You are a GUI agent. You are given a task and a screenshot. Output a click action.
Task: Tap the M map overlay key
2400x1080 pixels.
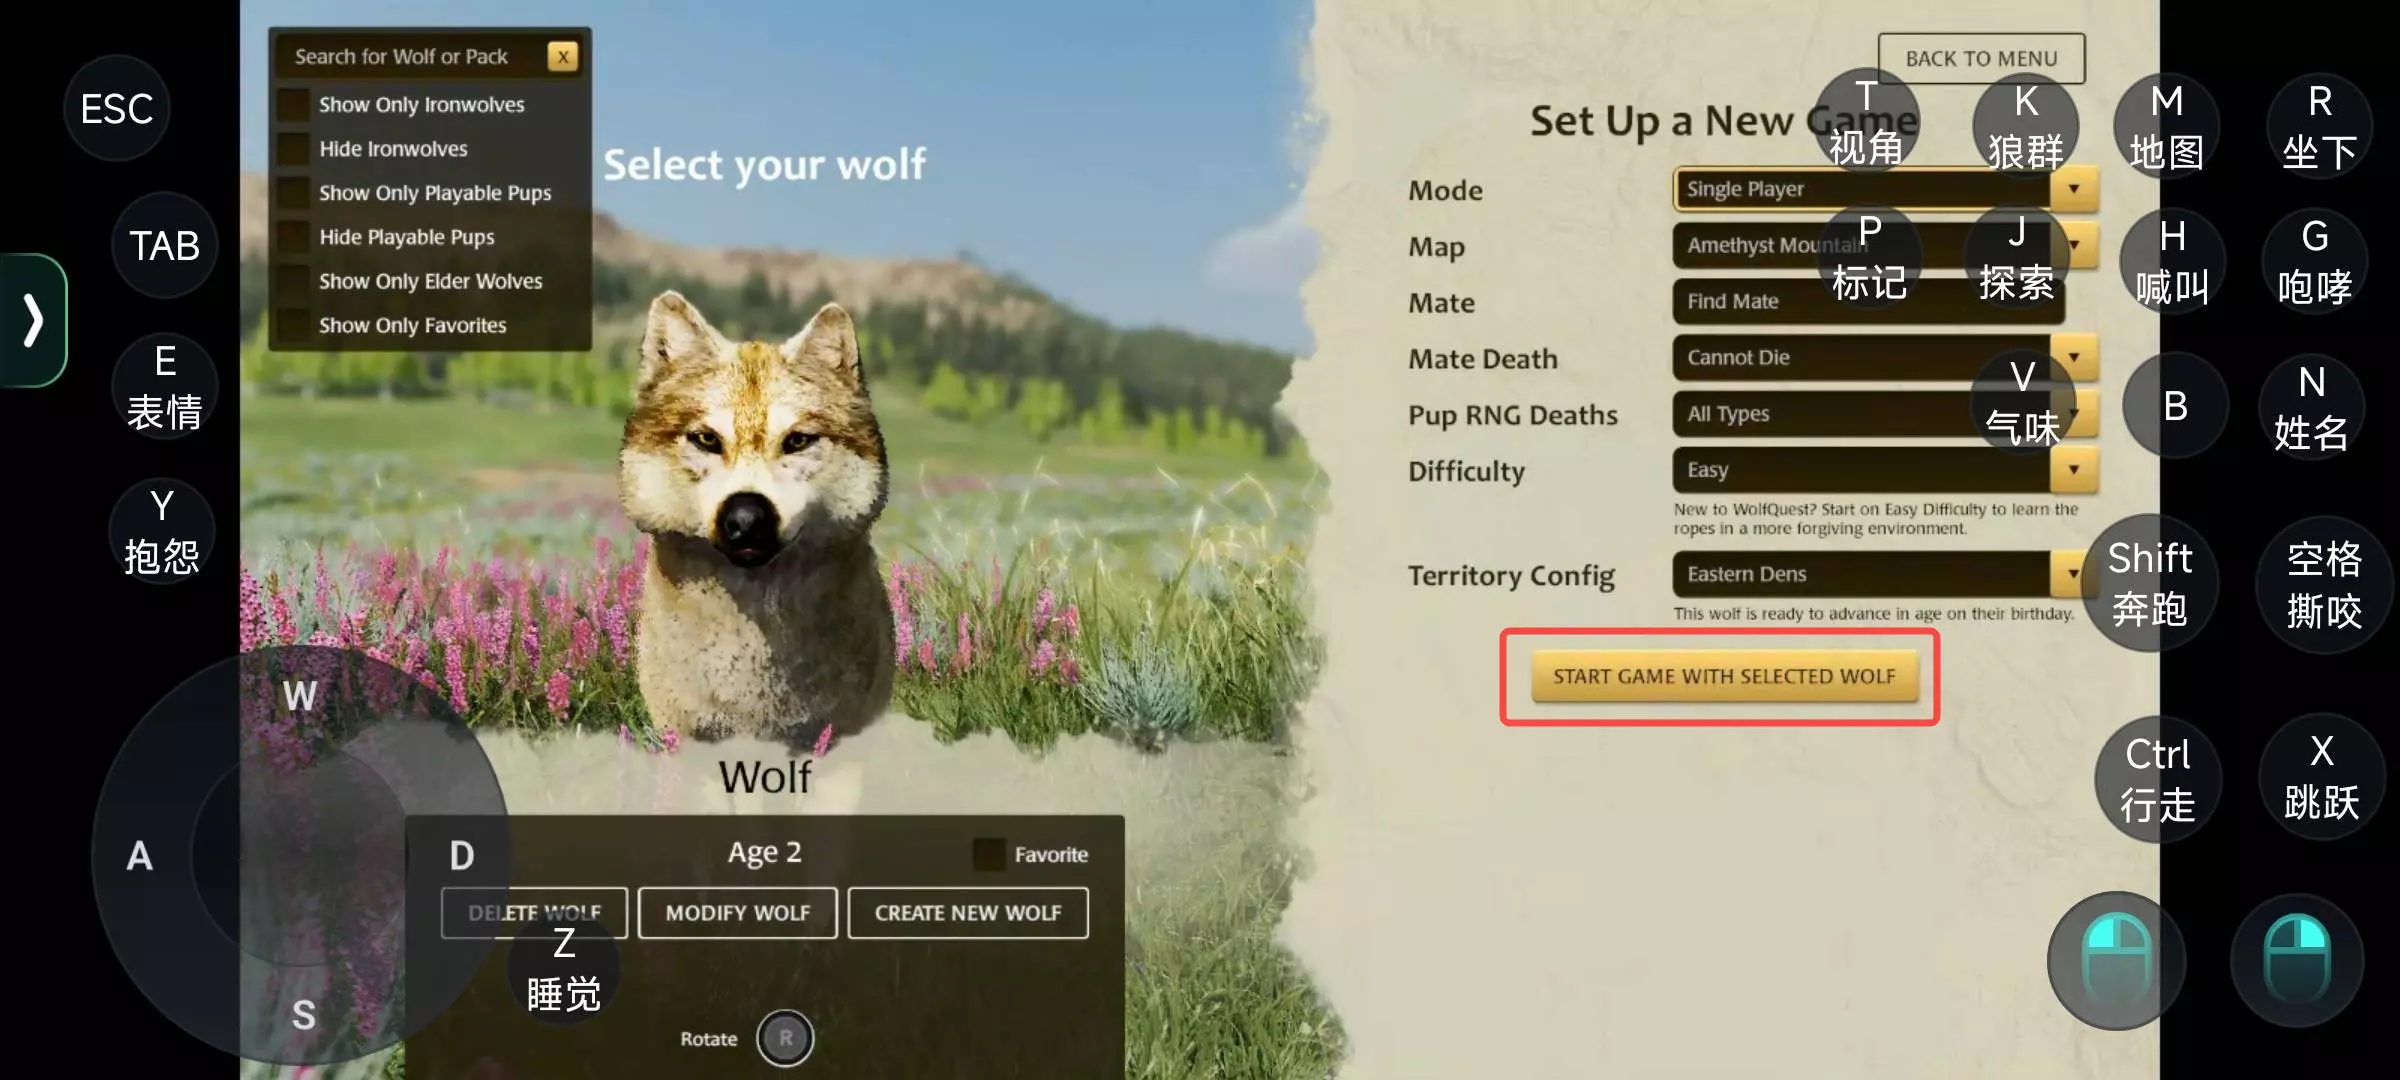(2166, 127)
